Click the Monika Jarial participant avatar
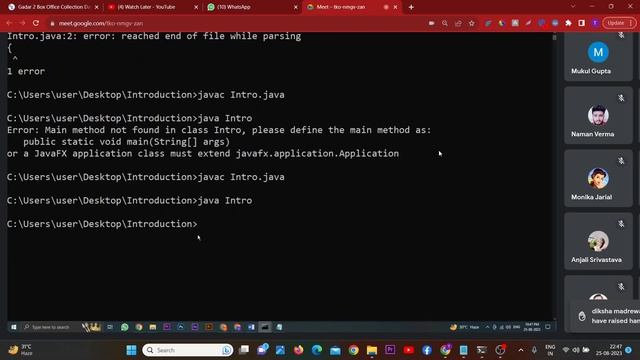The width and height of the screenshot is (640, 360). [598, 178]
